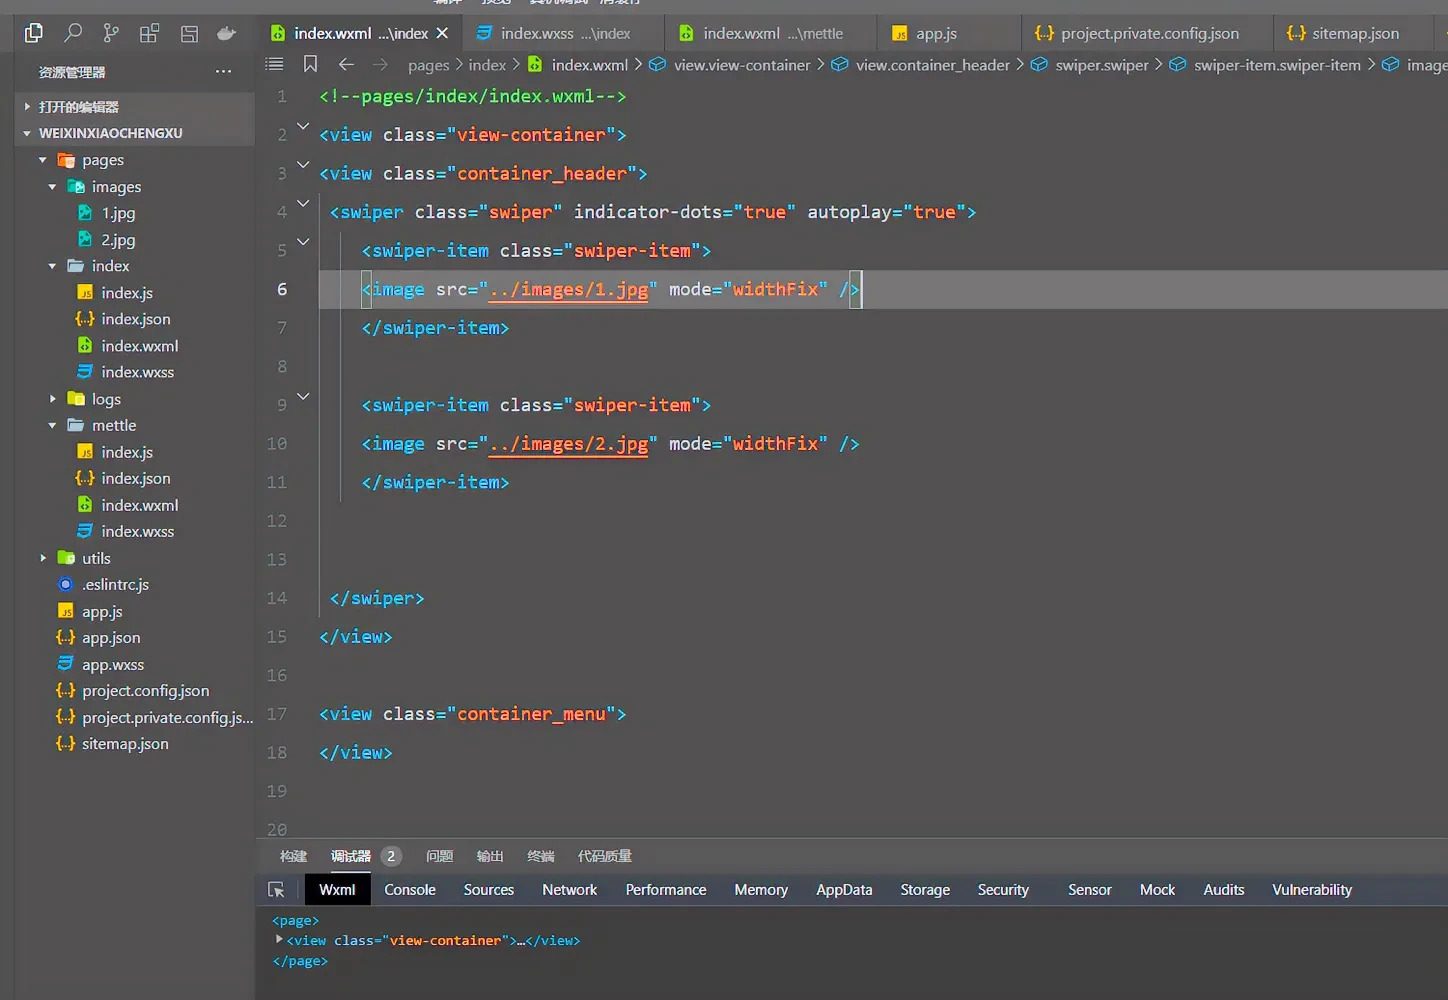Fold the swiper element at line 4
Image resolution: width=1448 pixels, height=1000 pixels.
pos(303,203)
